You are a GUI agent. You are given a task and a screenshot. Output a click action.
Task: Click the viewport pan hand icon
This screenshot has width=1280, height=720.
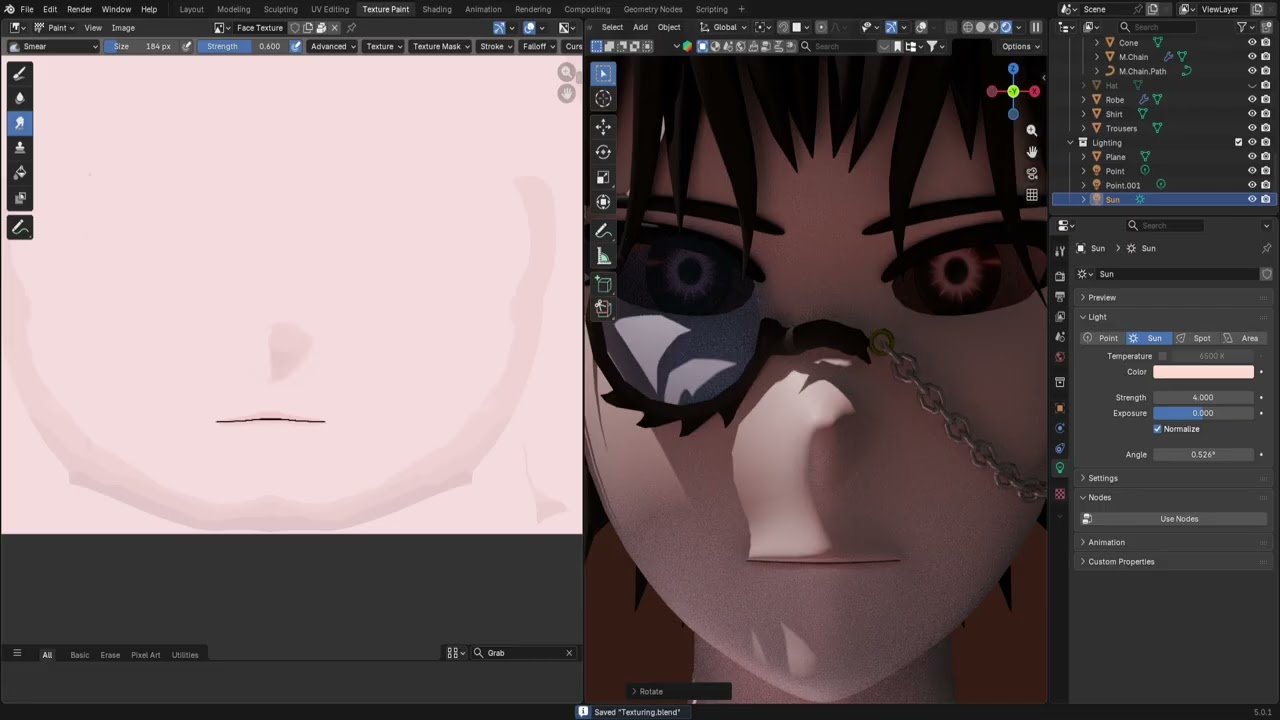(1032, 152)
